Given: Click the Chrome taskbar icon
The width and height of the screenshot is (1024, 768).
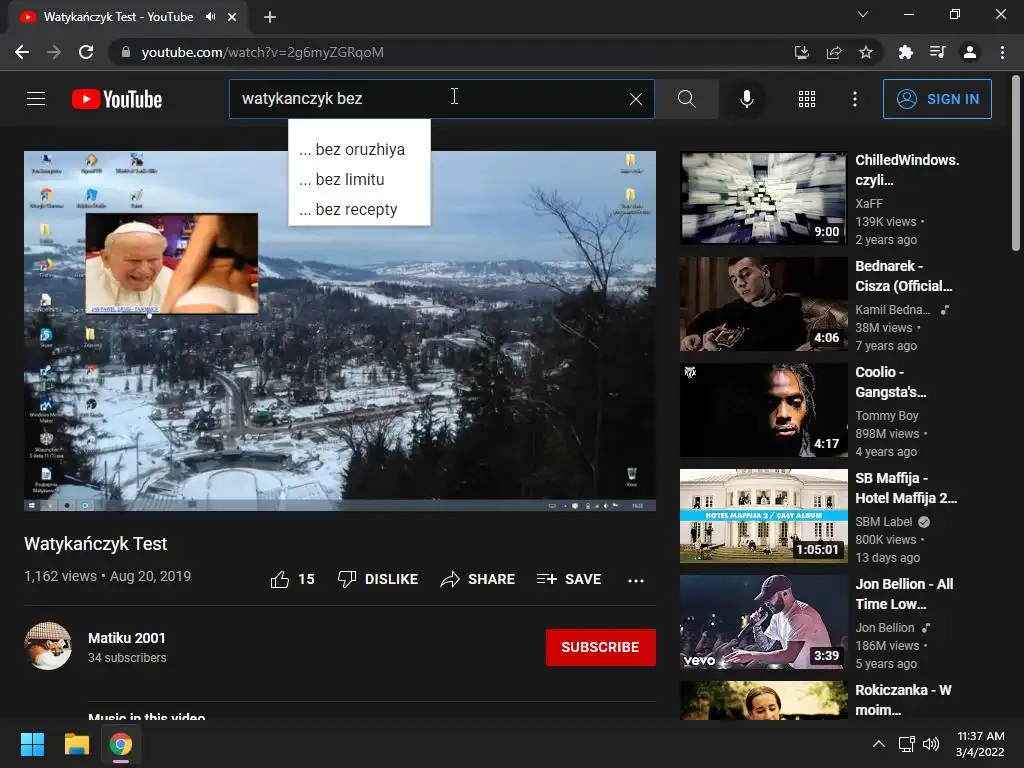Looking at the screenshot, I should click(x=120, y=744).
